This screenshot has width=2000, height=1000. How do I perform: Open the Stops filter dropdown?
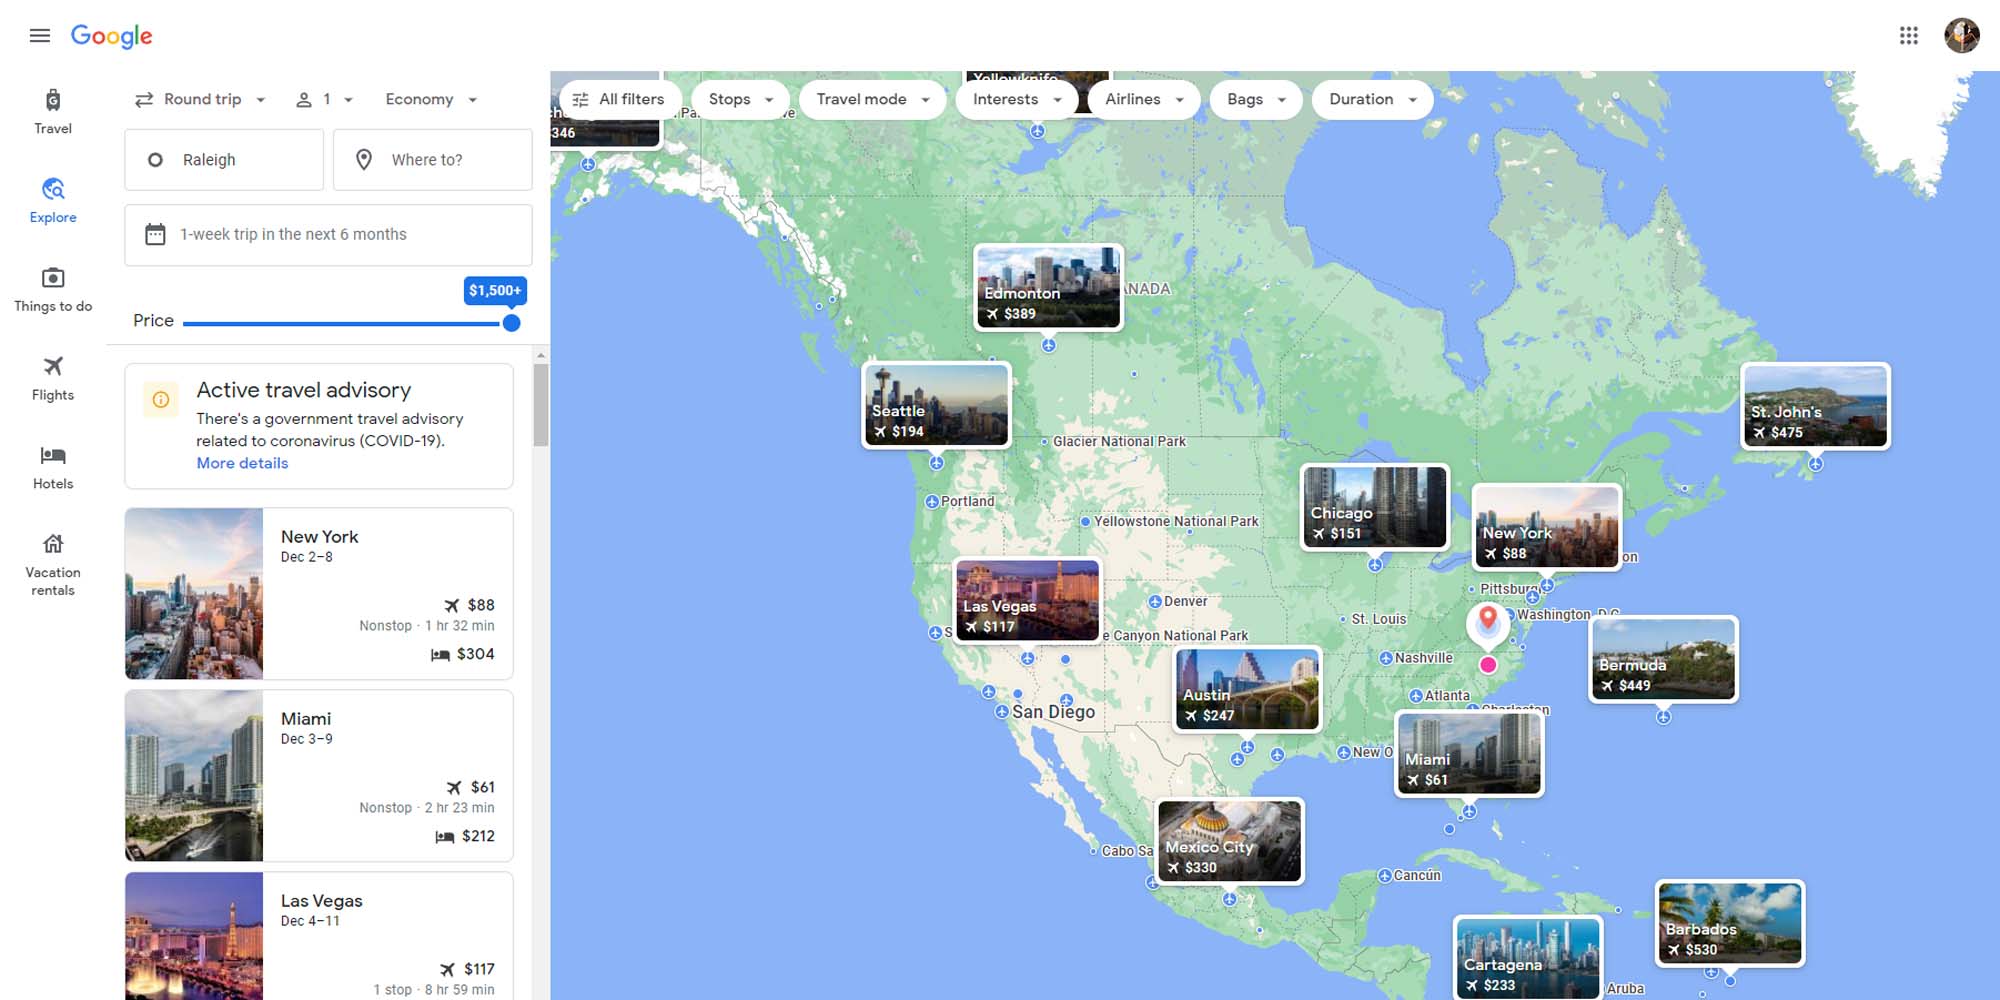[739, 99]
